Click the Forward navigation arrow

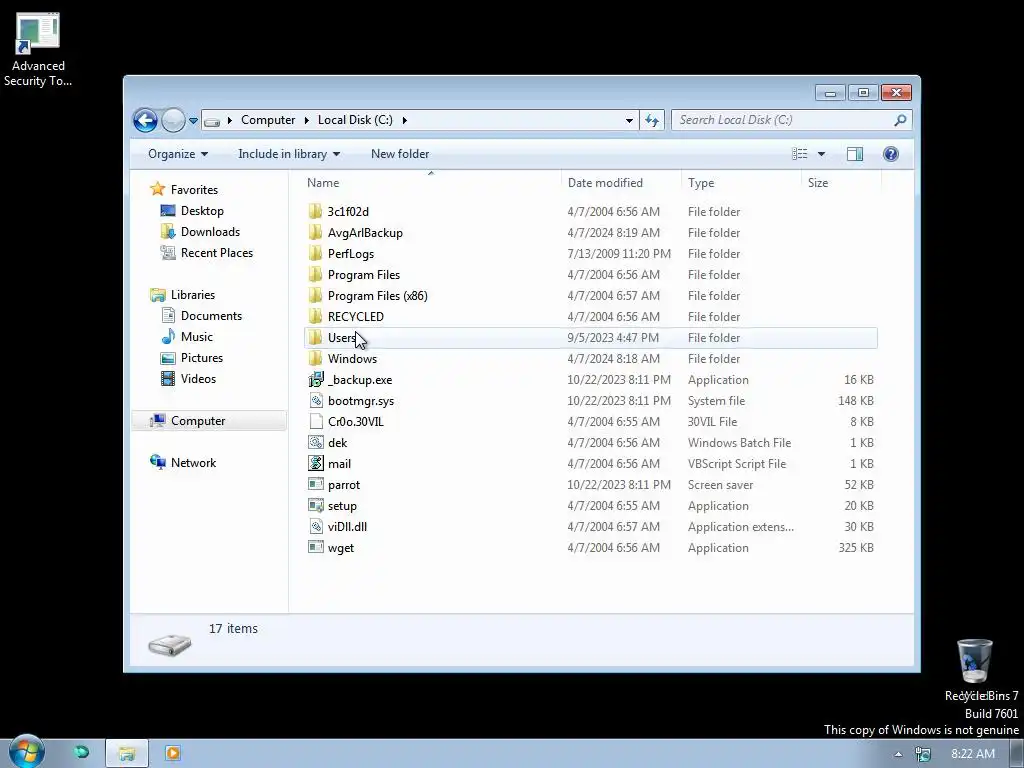coord(173,120)
